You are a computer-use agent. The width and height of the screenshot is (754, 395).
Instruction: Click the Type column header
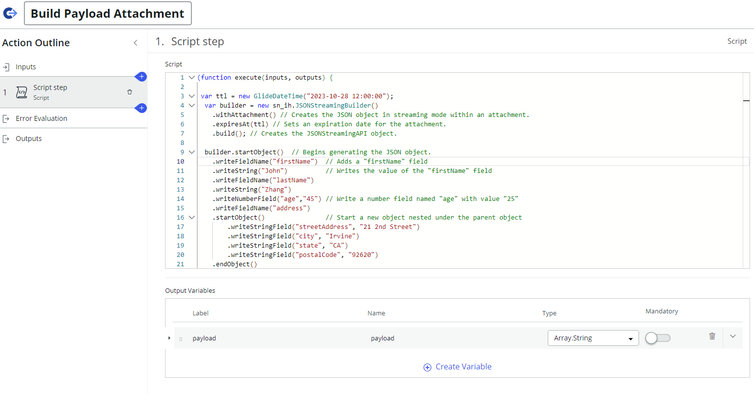pos(549,313)
